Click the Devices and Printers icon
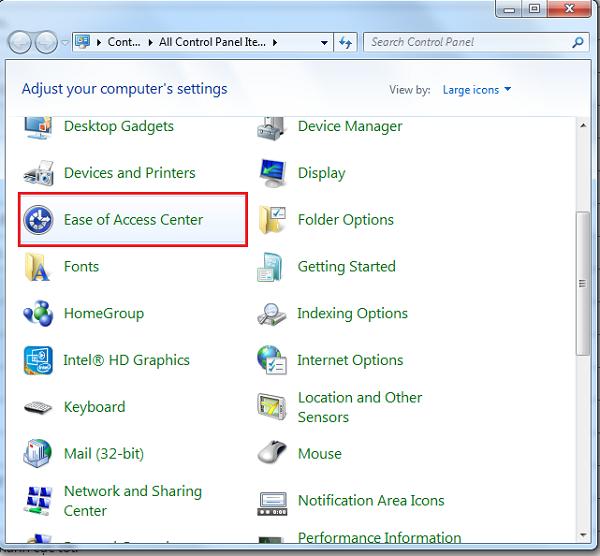The width and height of the screenshot is (600, 556). 38,173
